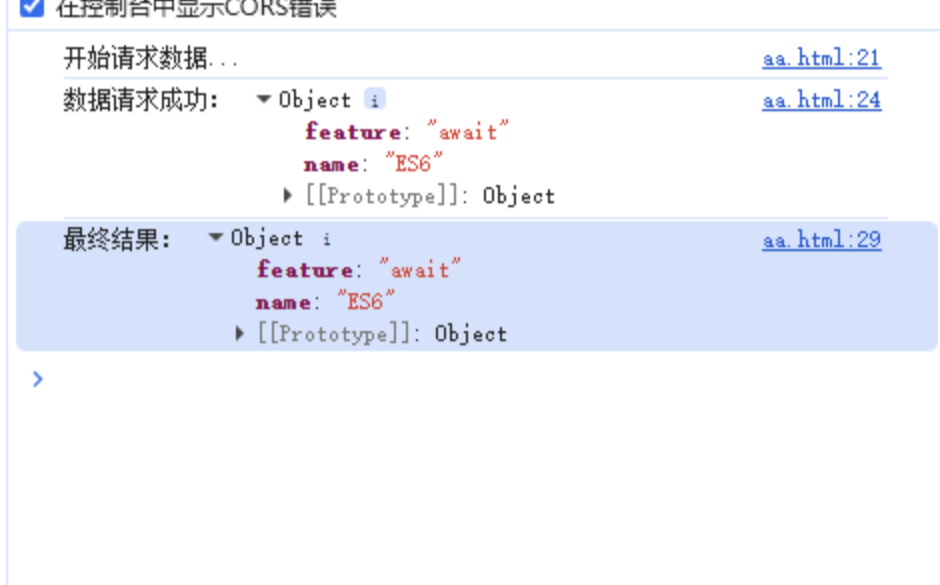Viewport: 940px width, 585px height.
Task: Focus the console input line
Action: pos(480,379)
